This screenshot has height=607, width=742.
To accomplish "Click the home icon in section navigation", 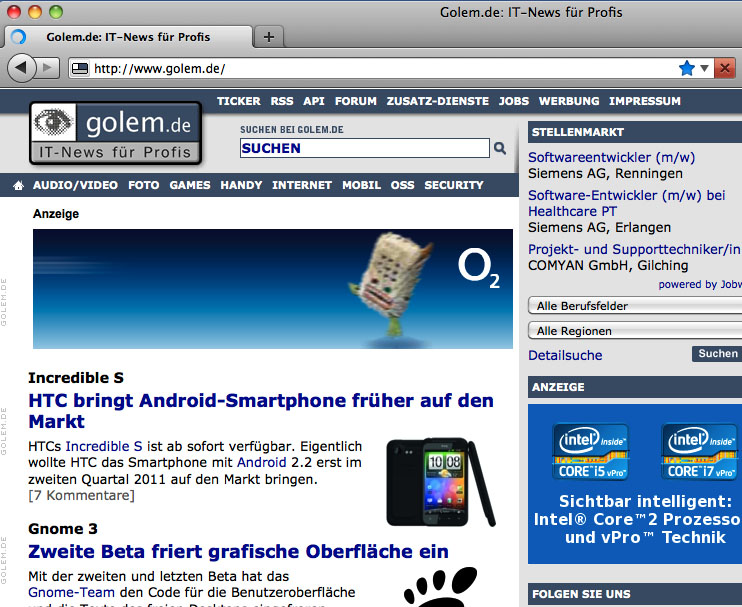I will pyautogui.click(x=18, y=185).
